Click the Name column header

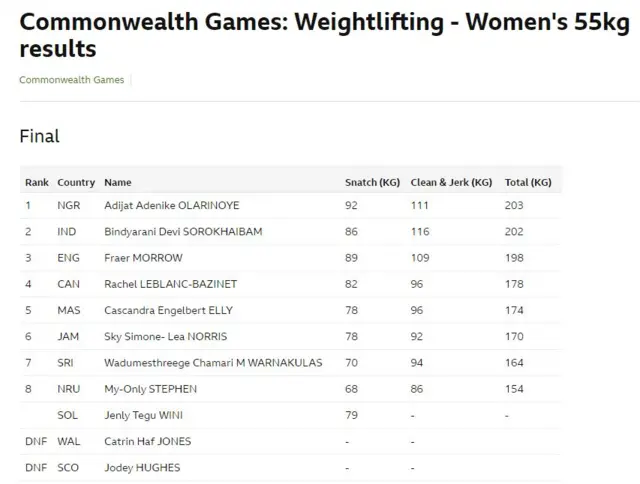[118, 183]
